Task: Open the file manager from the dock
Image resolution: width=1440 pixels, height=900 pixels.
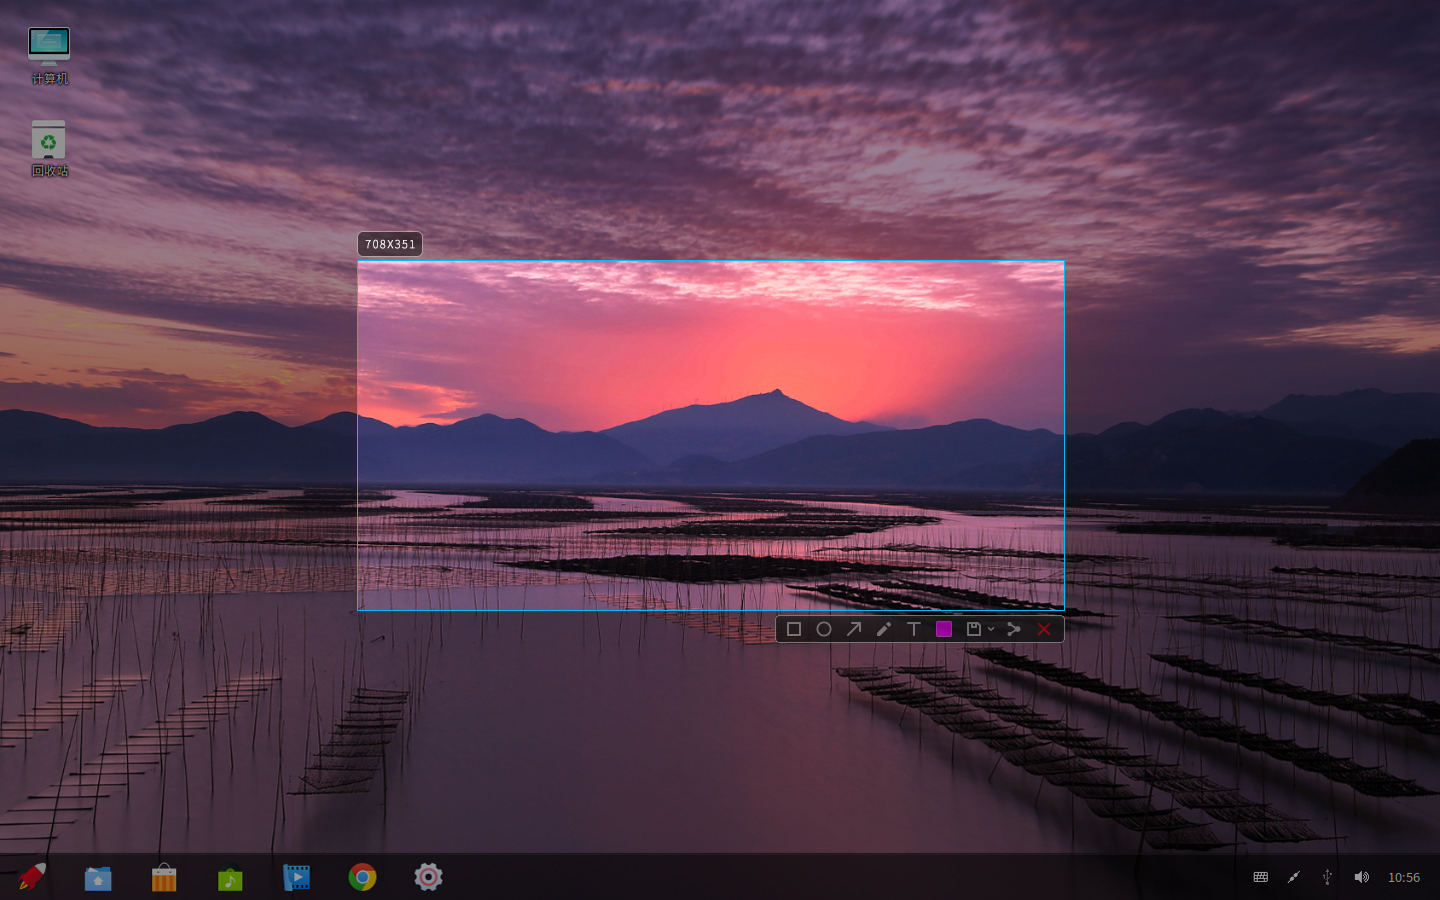Action: 98,878
